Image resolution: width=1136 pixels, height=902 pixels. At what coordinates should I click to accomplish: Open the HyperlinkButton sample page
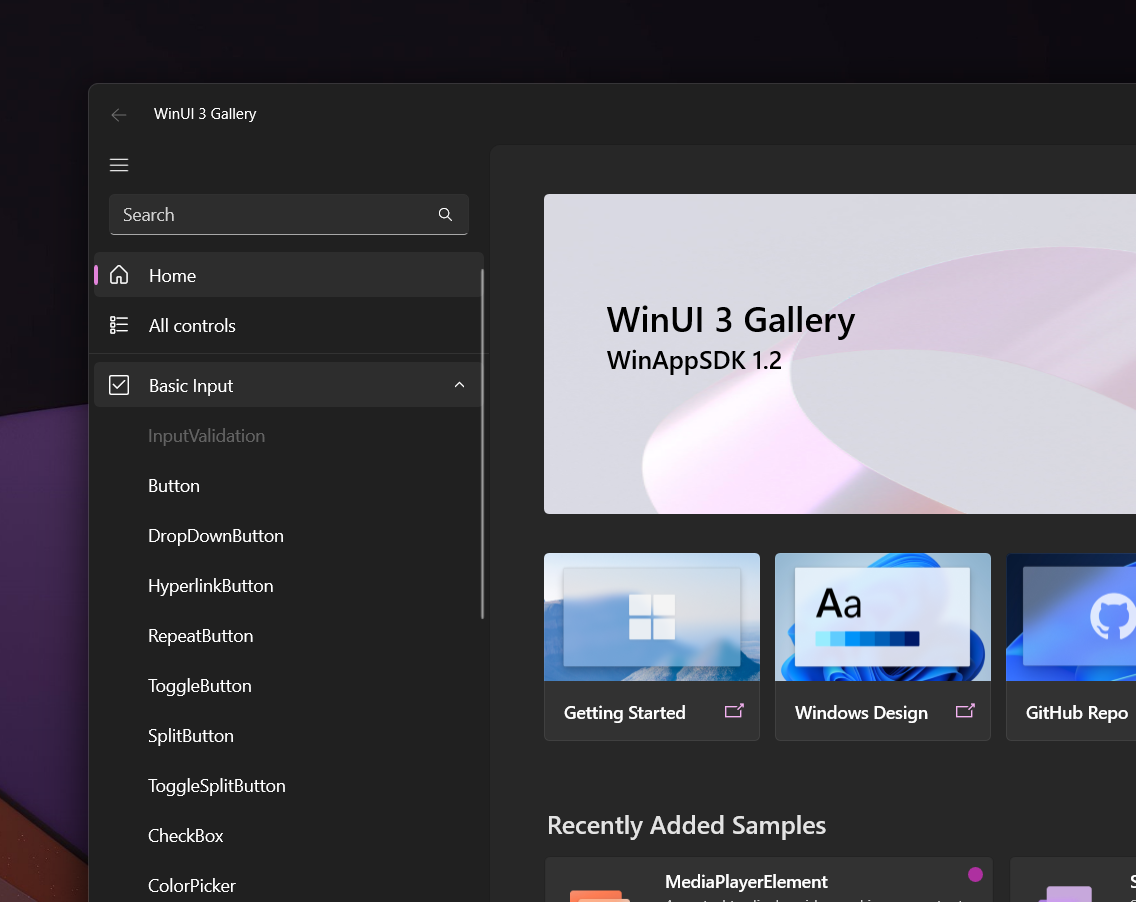coord(211,586)
